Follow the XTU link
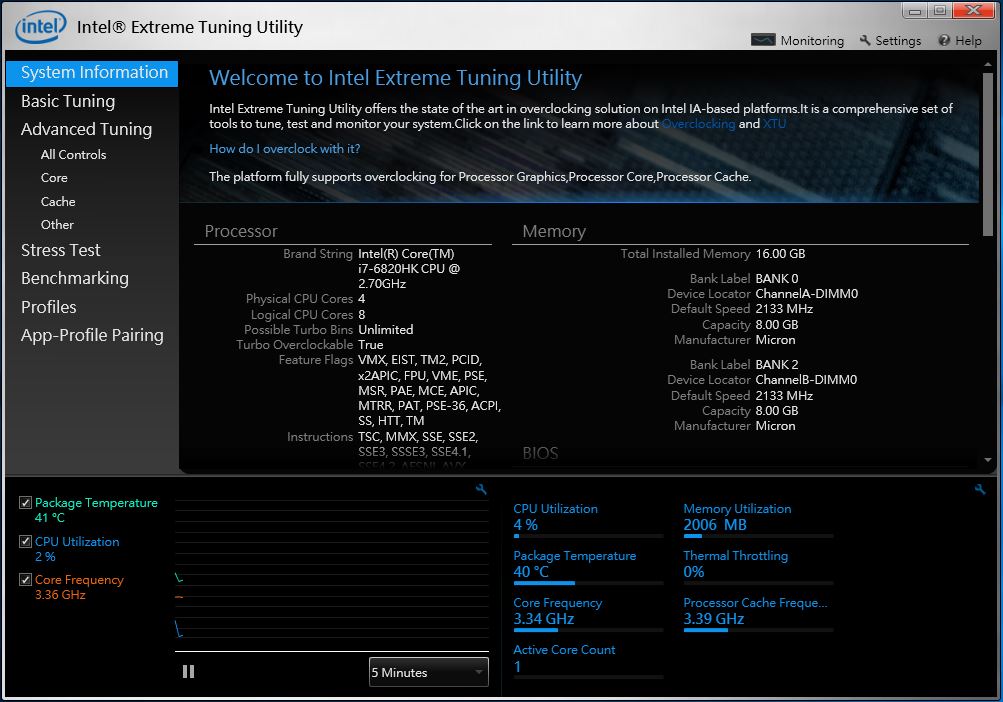This screenshot has width=1003, height=702. point(774,124)
